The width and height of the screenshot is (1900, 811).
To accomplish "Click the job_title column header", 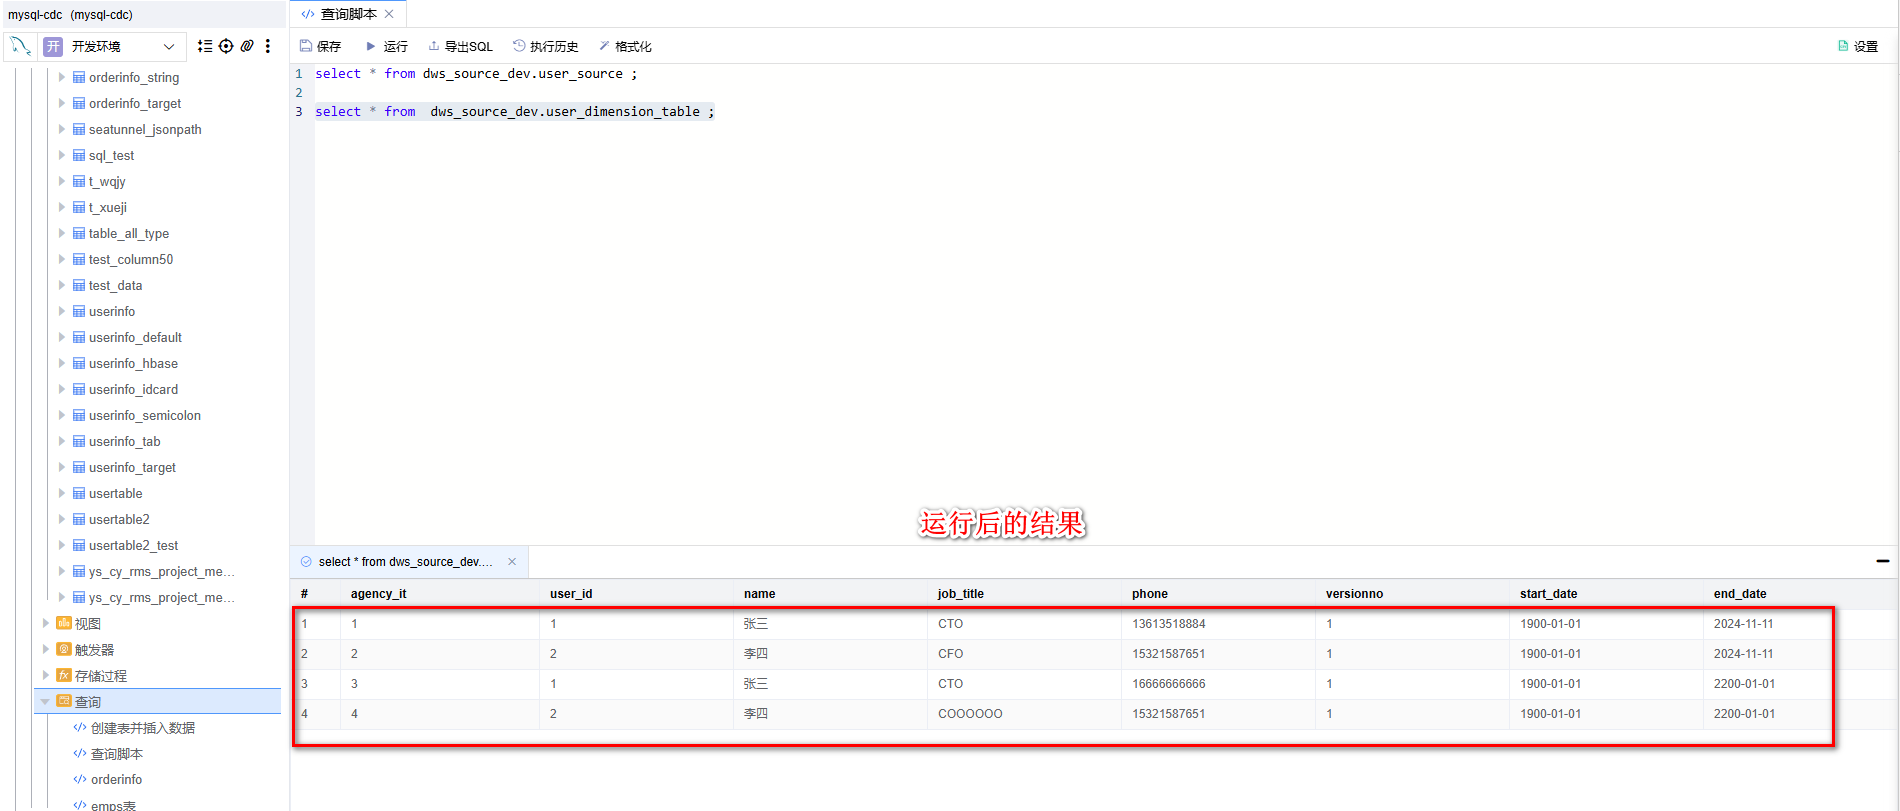I will 961,594.
